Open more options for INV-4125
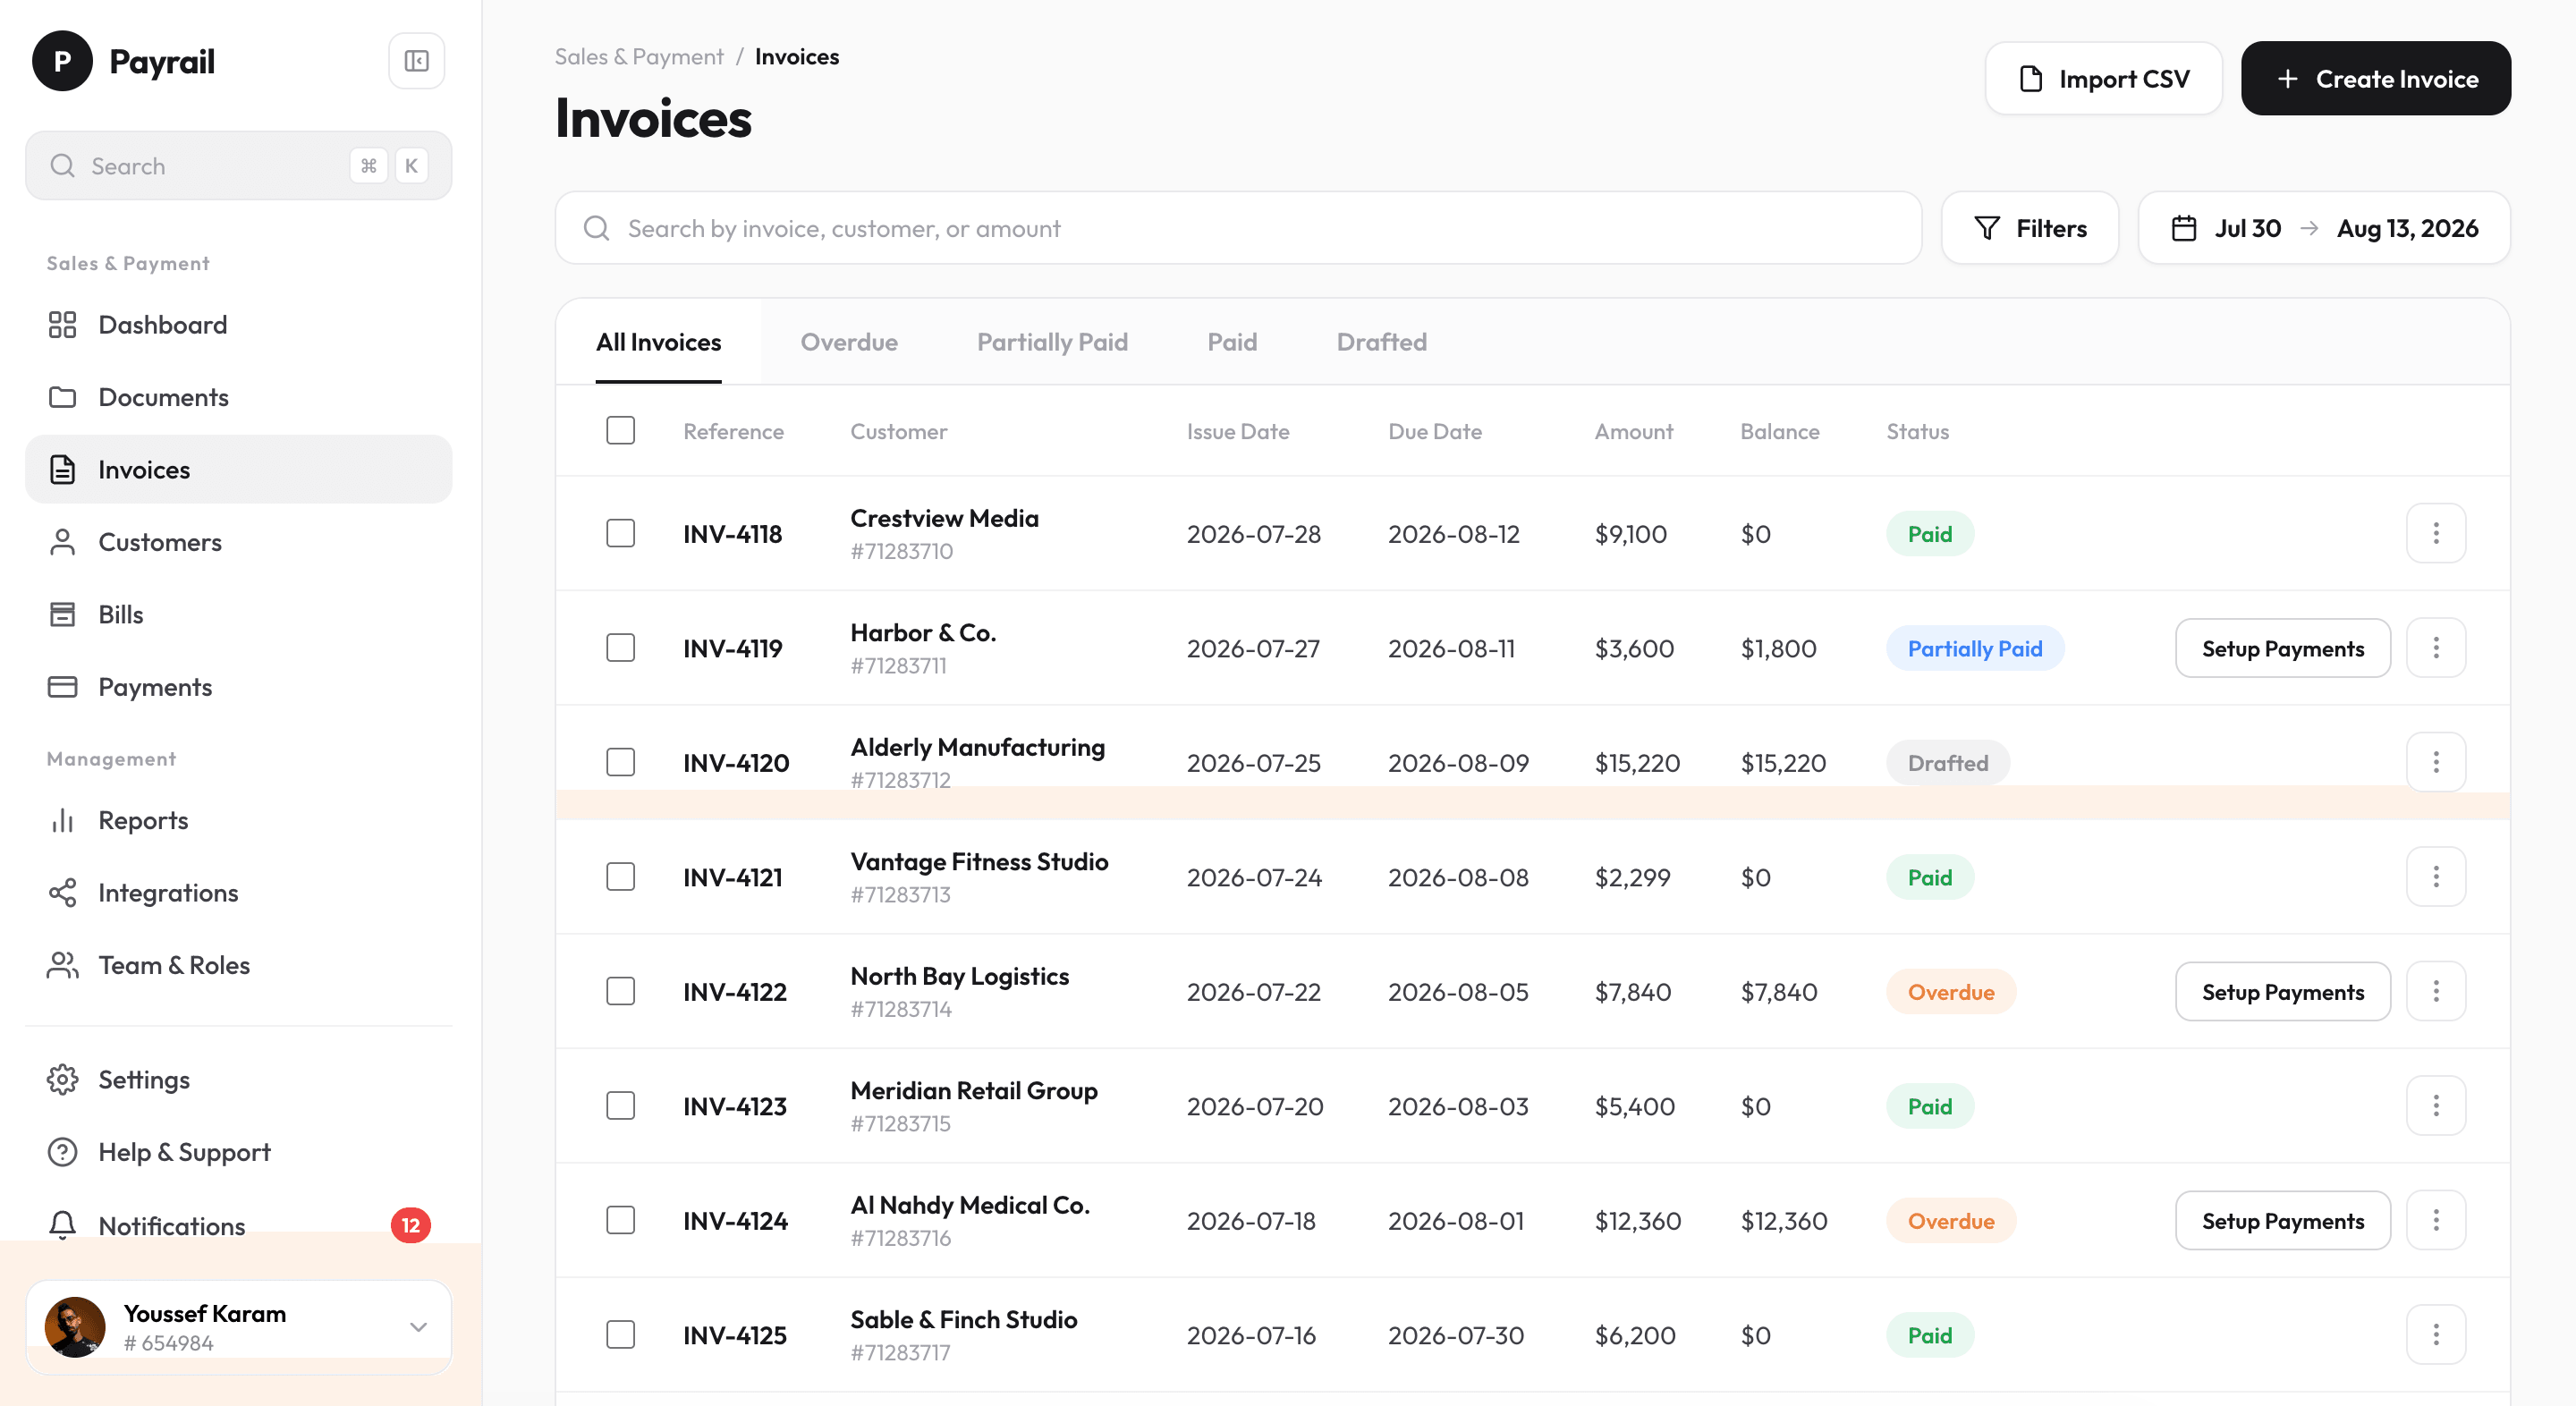This screenshot has height=1406, width=2576. [2436, 1335]
